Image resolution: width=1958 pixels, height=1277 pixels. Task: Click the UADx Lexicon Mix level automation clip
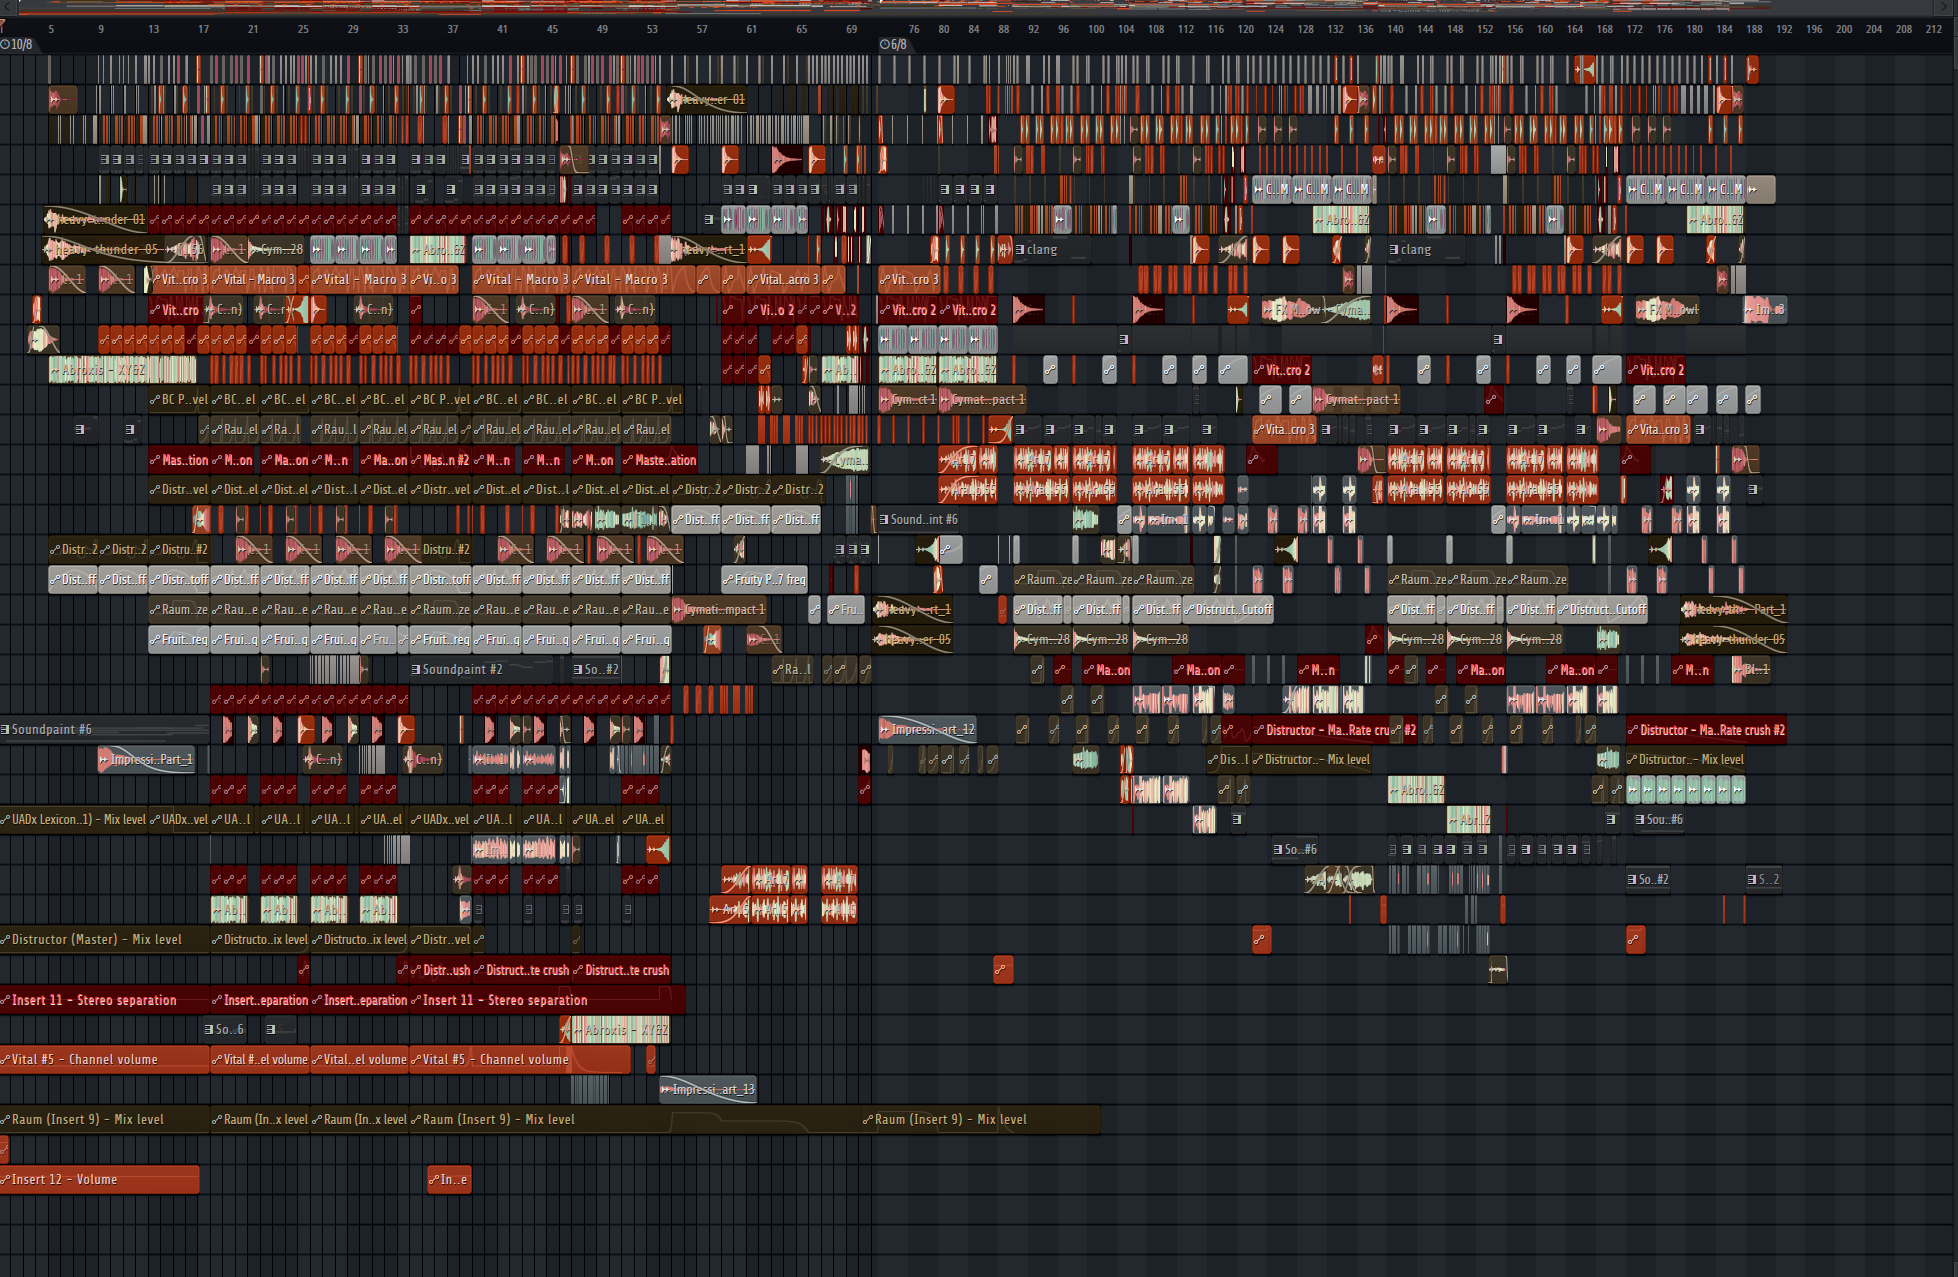coord(75,820)
